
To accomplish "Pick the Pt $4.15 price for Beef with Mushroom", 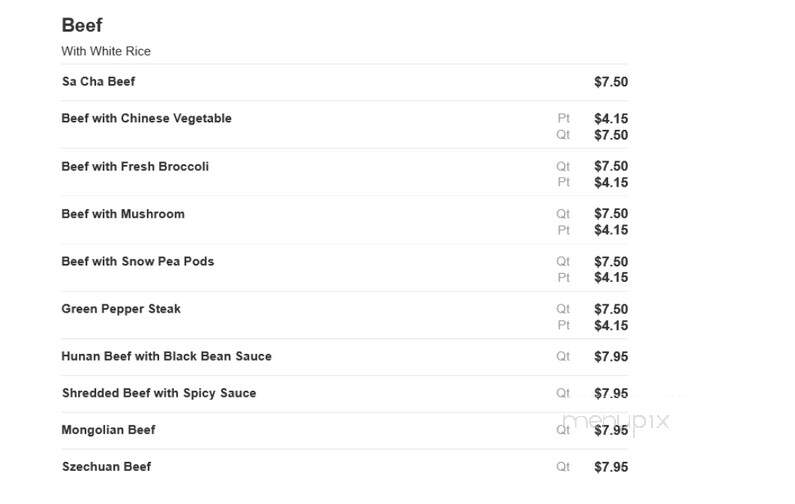I will pos(611,230).
